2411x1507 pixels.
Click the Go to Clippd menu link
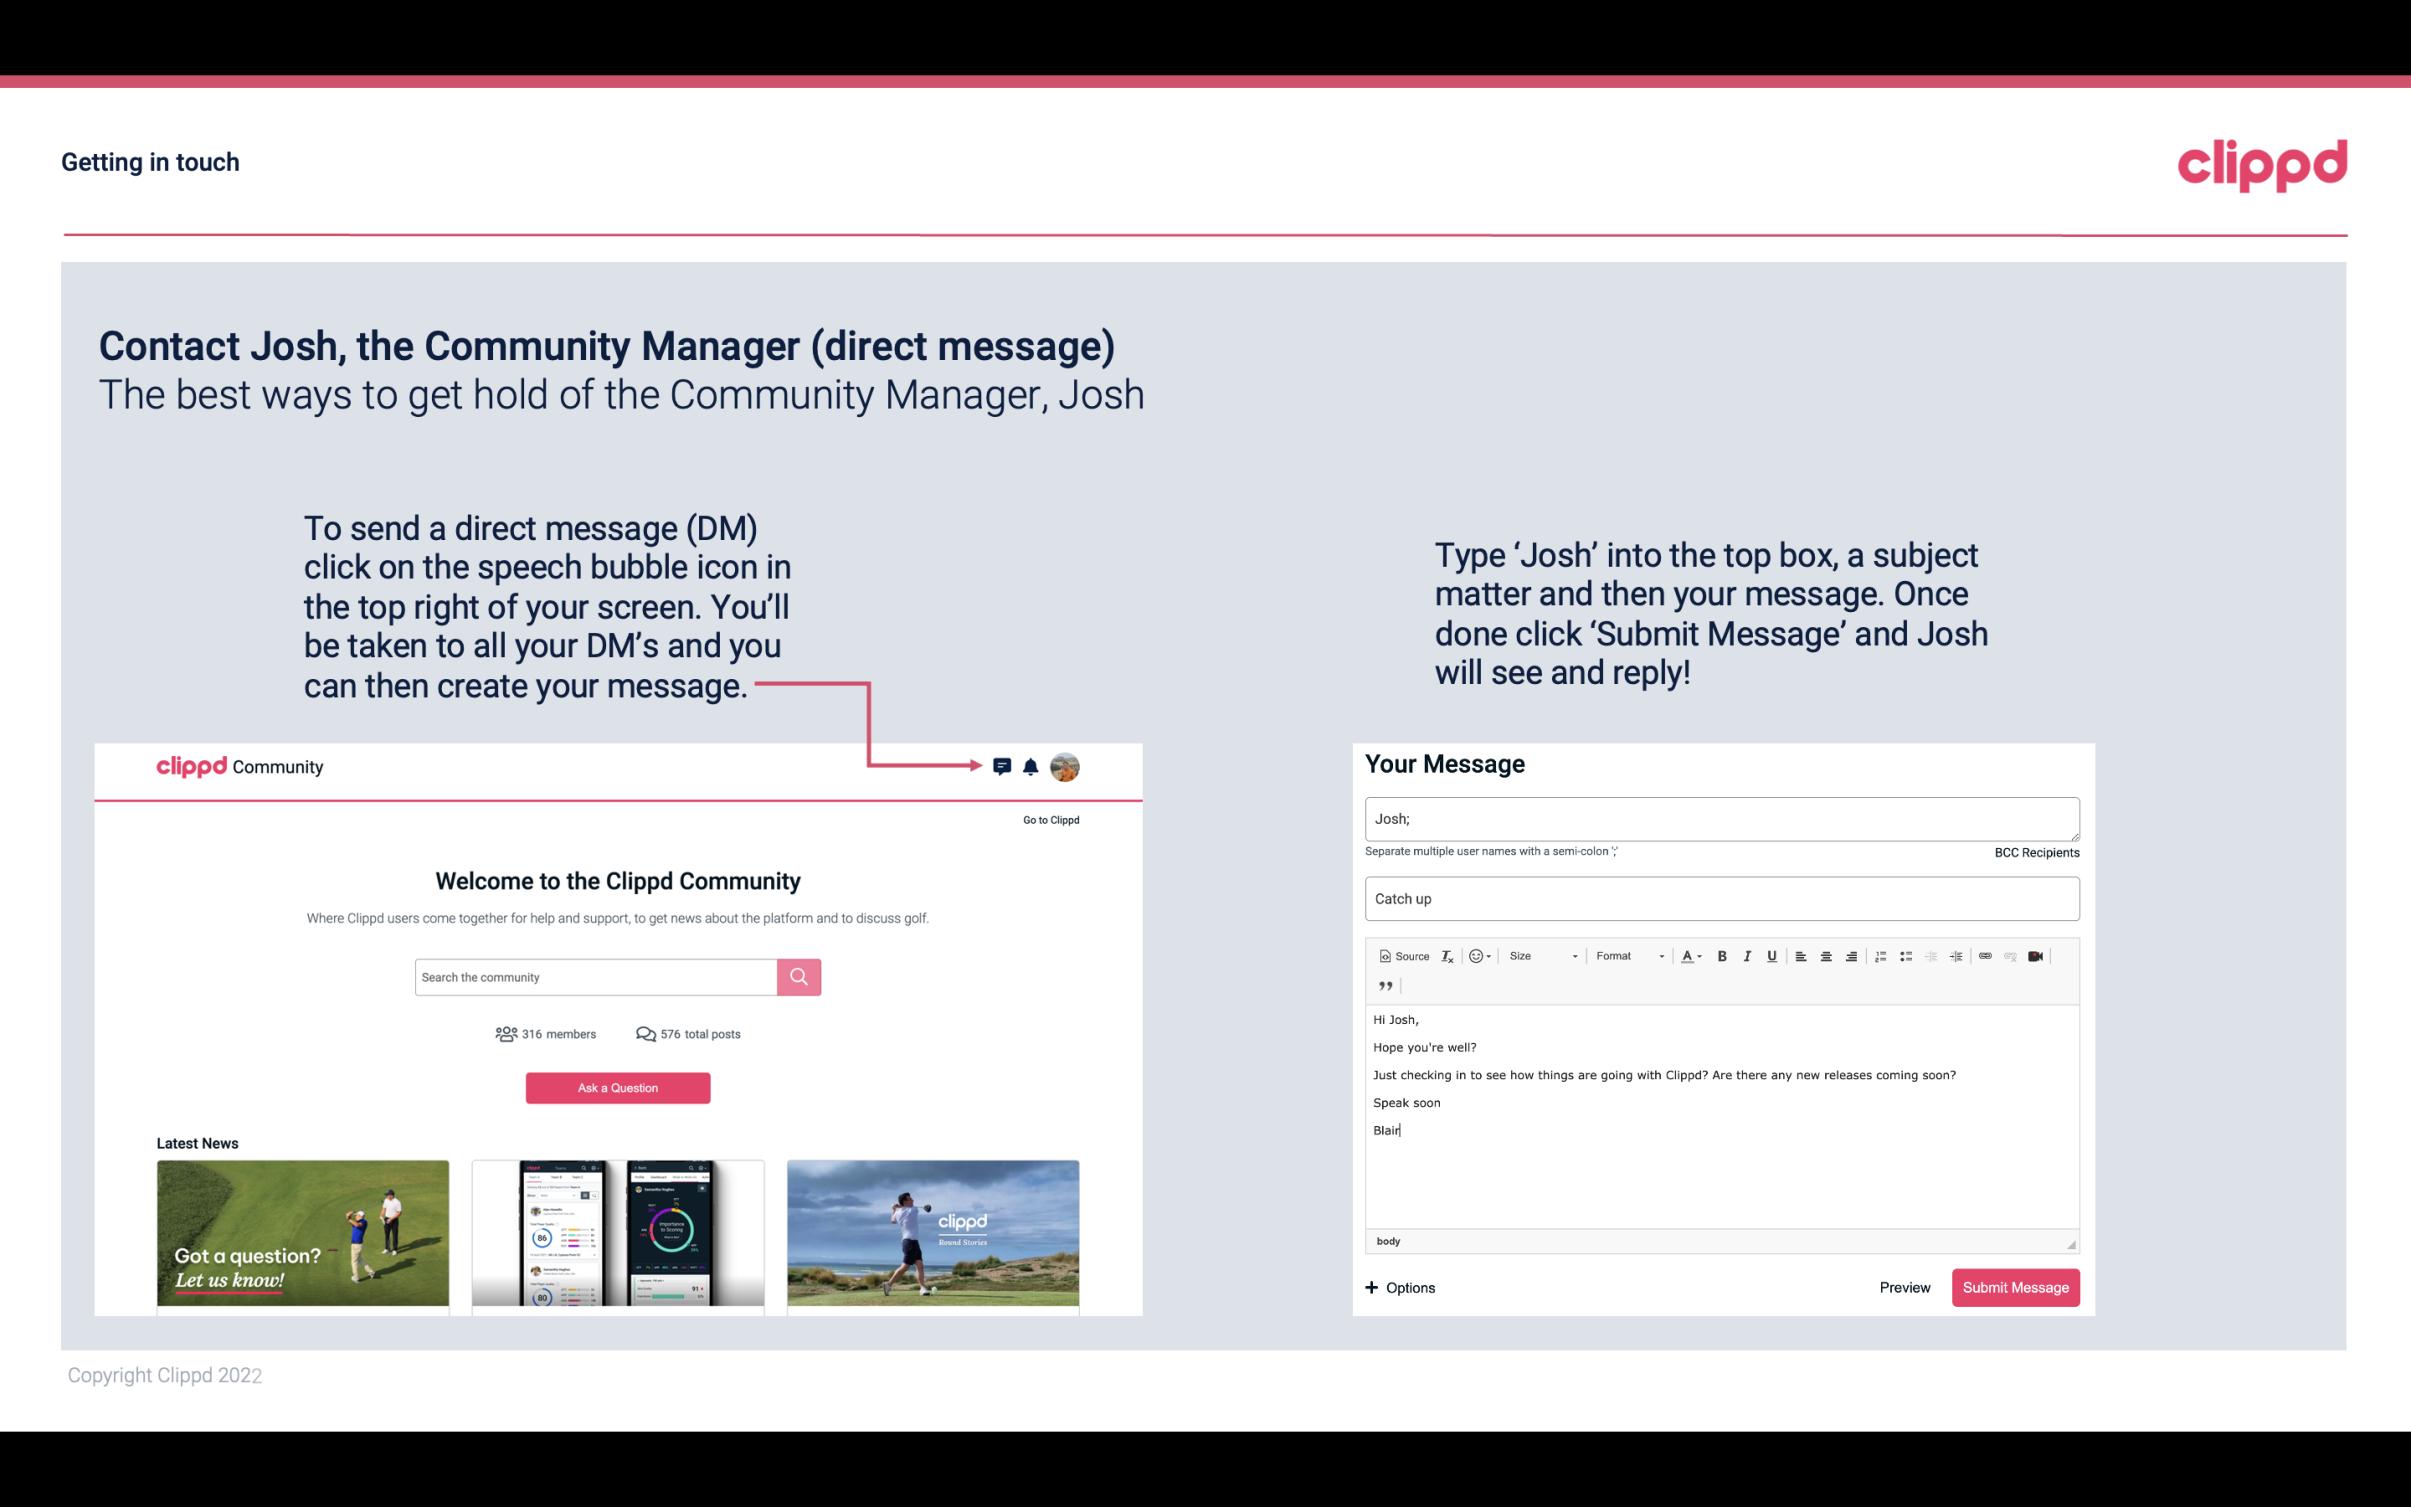tap(1048, 819)
